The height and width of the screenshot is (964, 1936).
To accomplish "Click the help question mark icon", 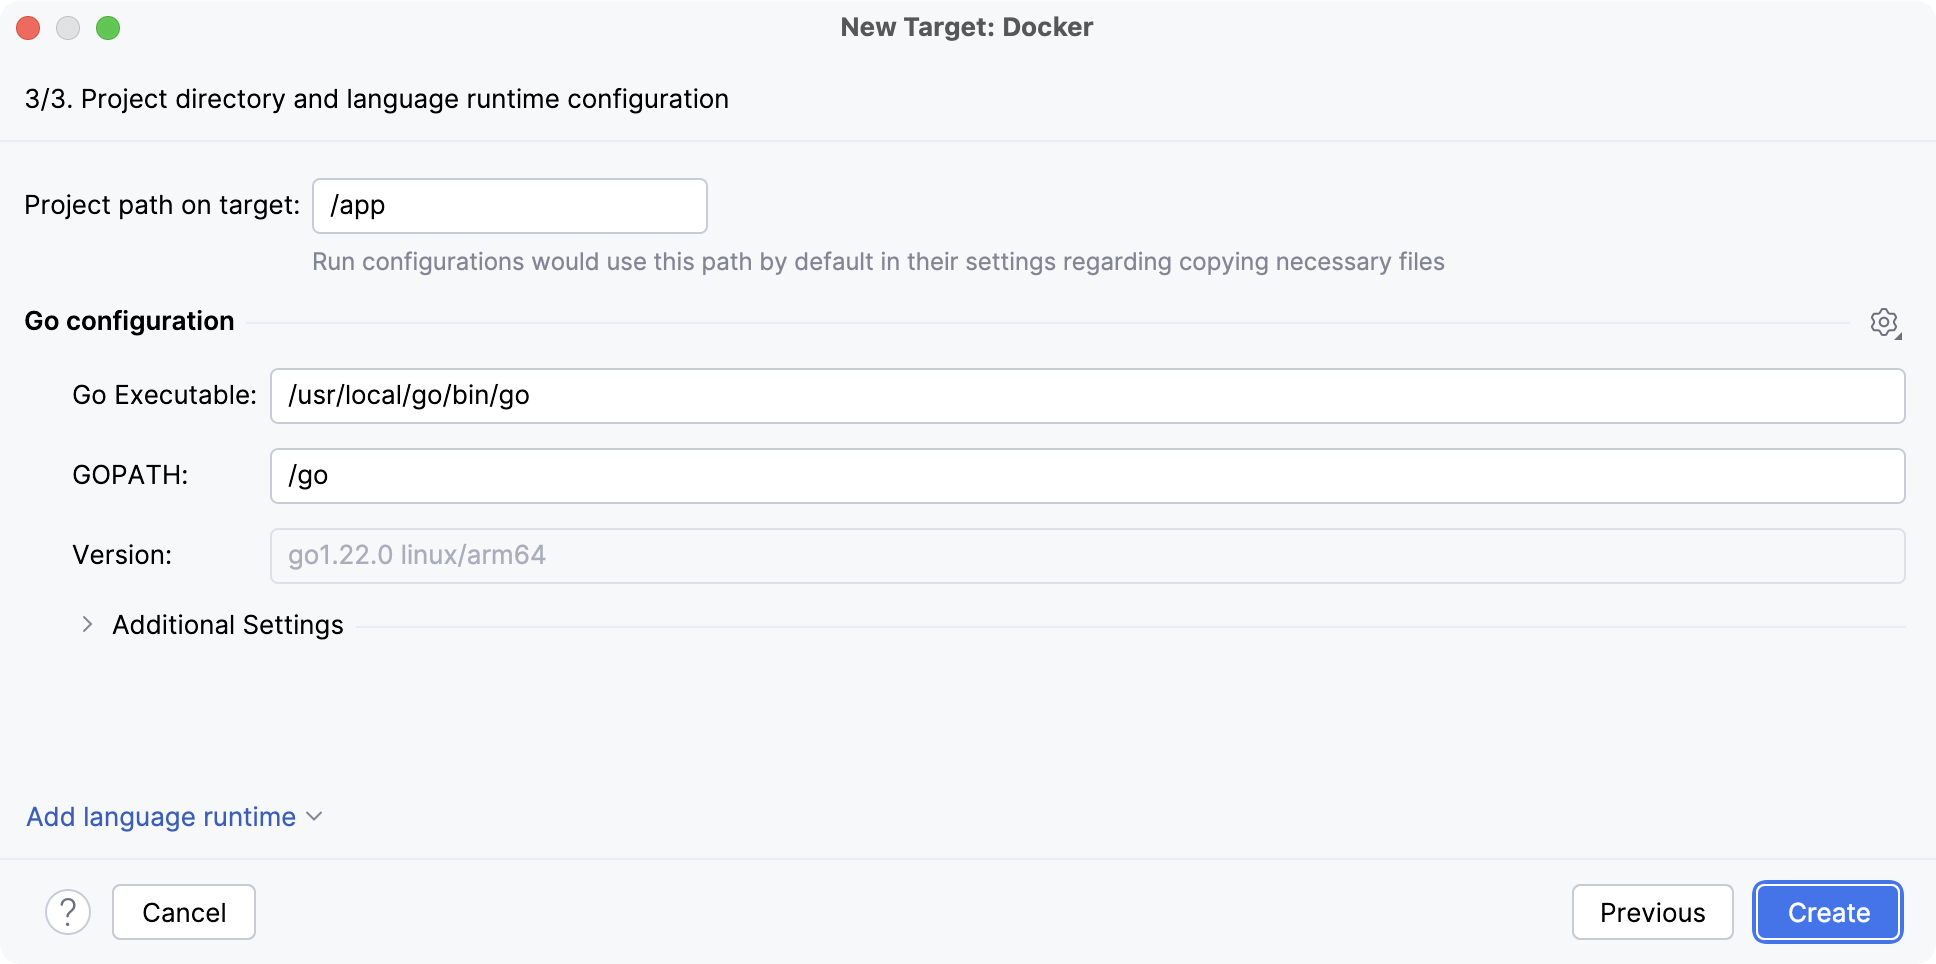I will point(68,911).
